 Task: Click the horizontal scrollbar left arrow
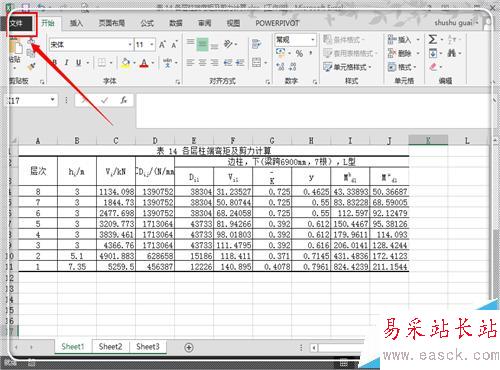pyautogui.click(x=314, y=348)
